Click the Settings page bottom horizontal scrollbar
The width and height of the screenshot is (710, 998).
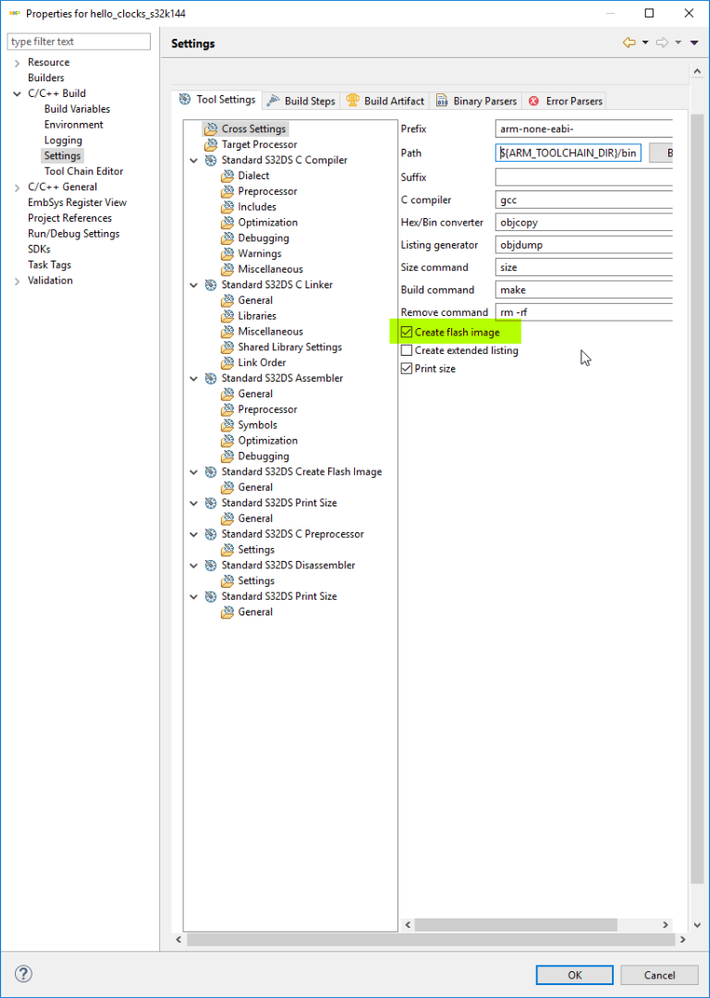pos(431,939)
